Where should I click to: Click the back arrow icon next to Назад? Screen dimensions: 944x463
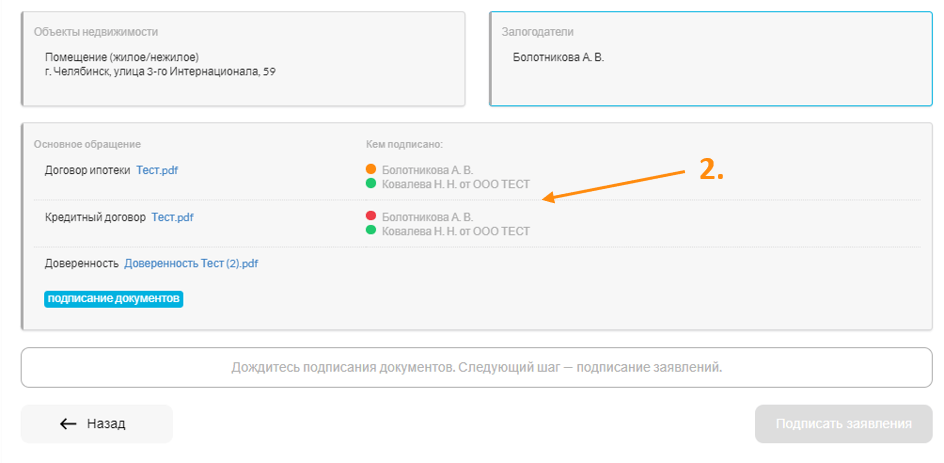(68, 424)
